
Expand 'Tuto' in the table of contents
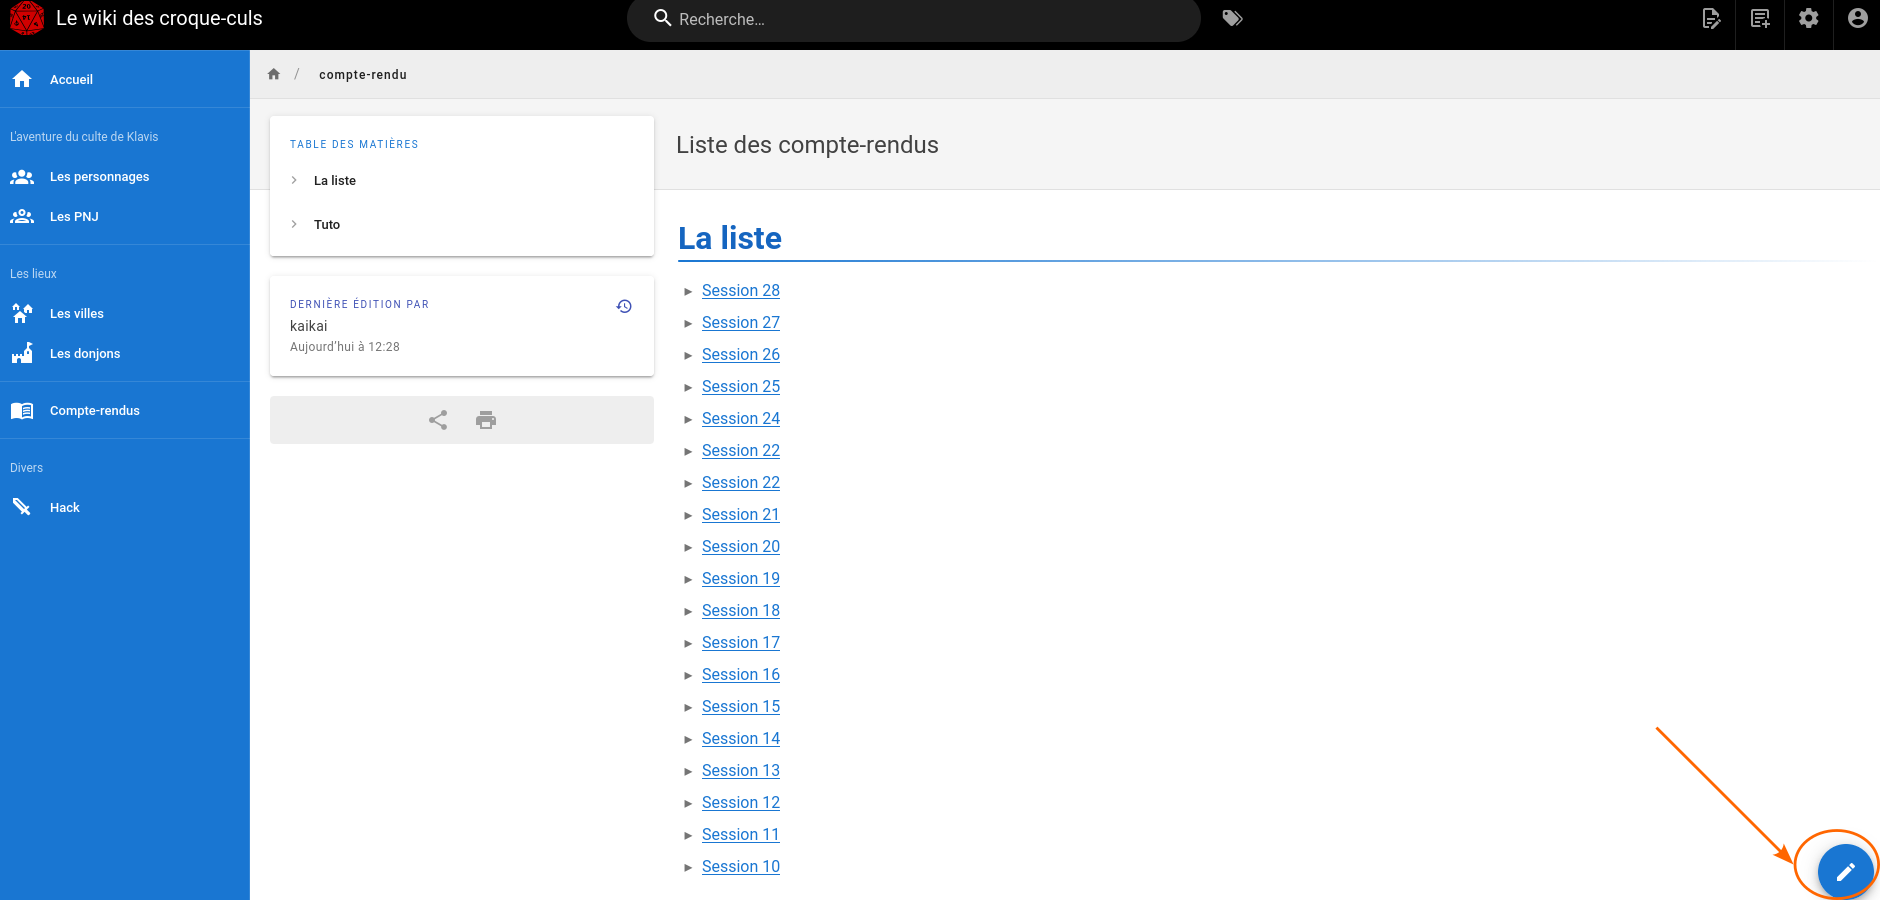pos(293,224)
